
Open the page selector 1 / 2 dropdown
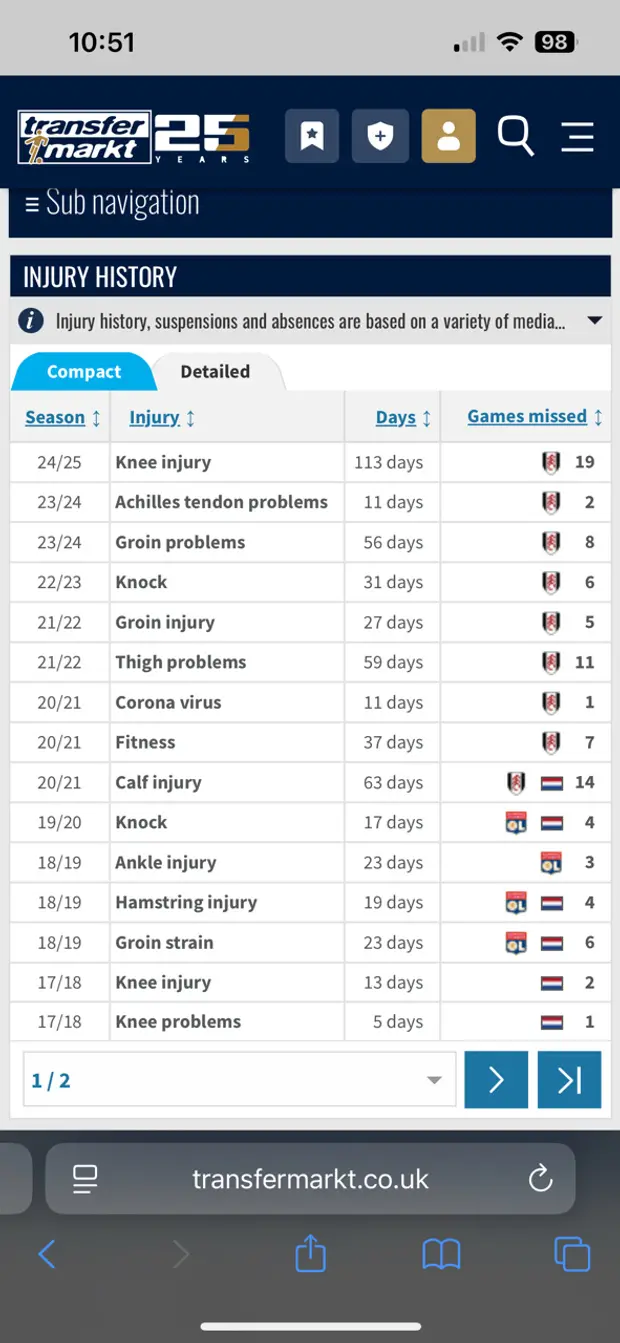pos(239,1080)
